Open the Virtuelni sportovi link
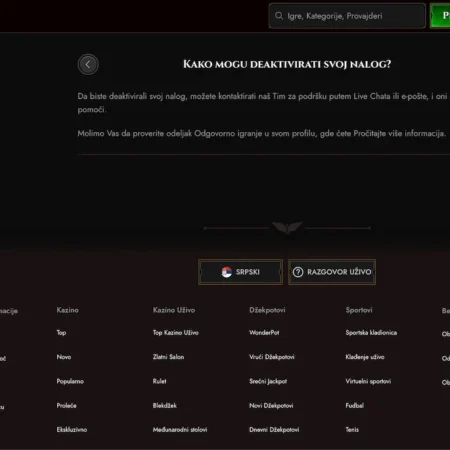 (368, 381)
